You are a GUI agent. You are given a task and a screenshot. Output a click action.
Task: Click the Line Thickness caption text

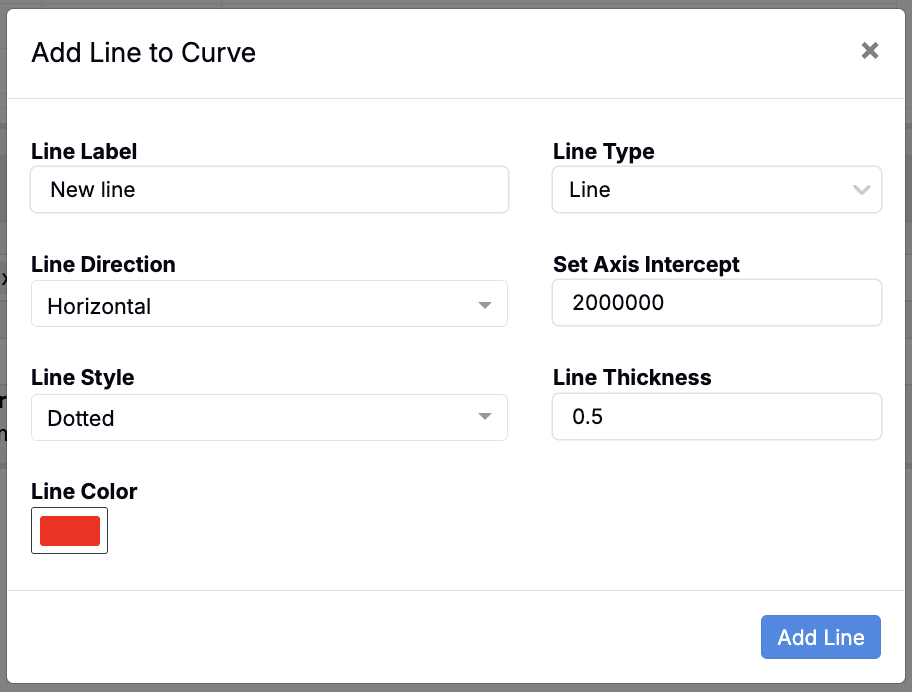point(632,378)
